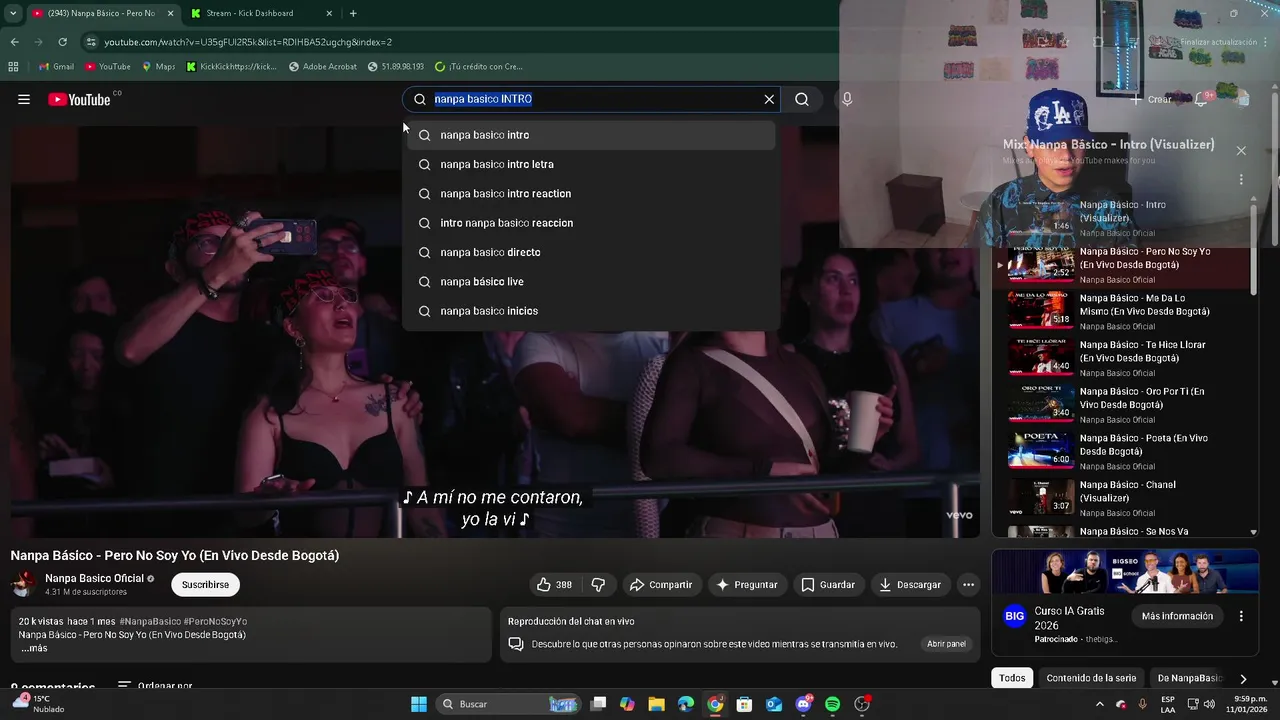Choose suggestion 'nanpa basico intro reaction'
The width and height of the screenshot is (1280, 720).
590,193
